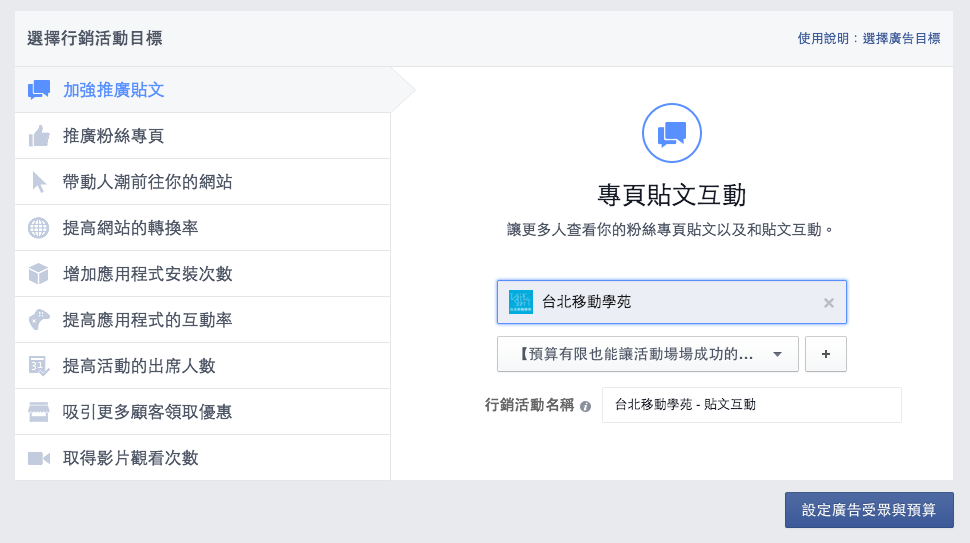This screenshot has width=970, height=543.
Task: Click the 設定廣告受眾與預算 button
Action: pyautogui.click(x=869, y=510)
